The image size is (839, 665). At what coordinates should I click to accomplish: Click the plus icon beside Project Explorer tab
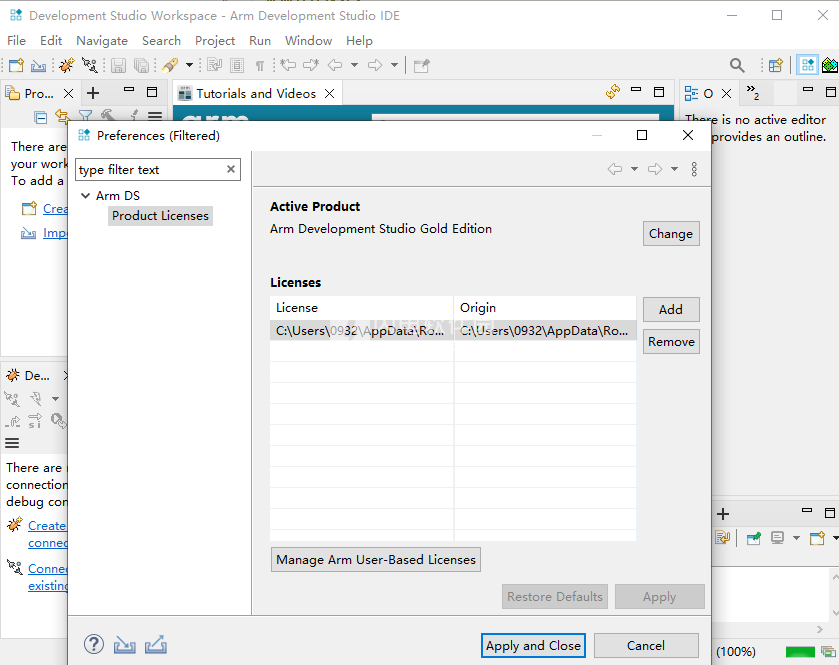pyautogui.click(x=93, y=93)
